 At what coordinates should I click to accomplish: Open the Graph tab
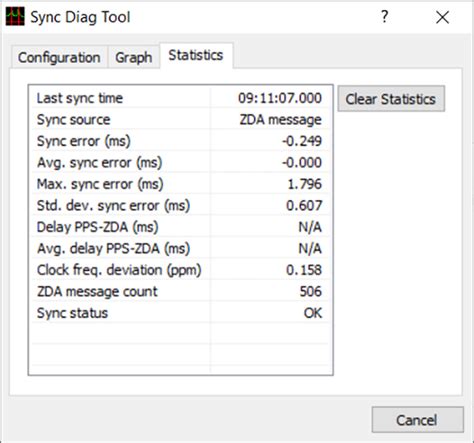[x=134, y=57]
